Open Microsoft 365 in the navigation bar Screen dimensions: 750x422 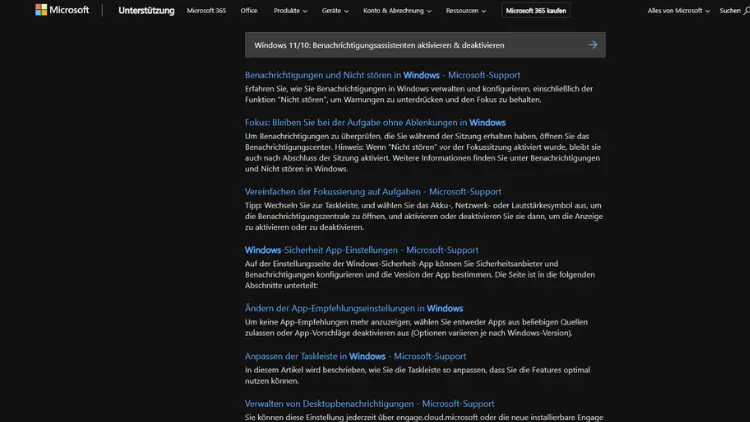pyautogui.click(x=206, y=11)
